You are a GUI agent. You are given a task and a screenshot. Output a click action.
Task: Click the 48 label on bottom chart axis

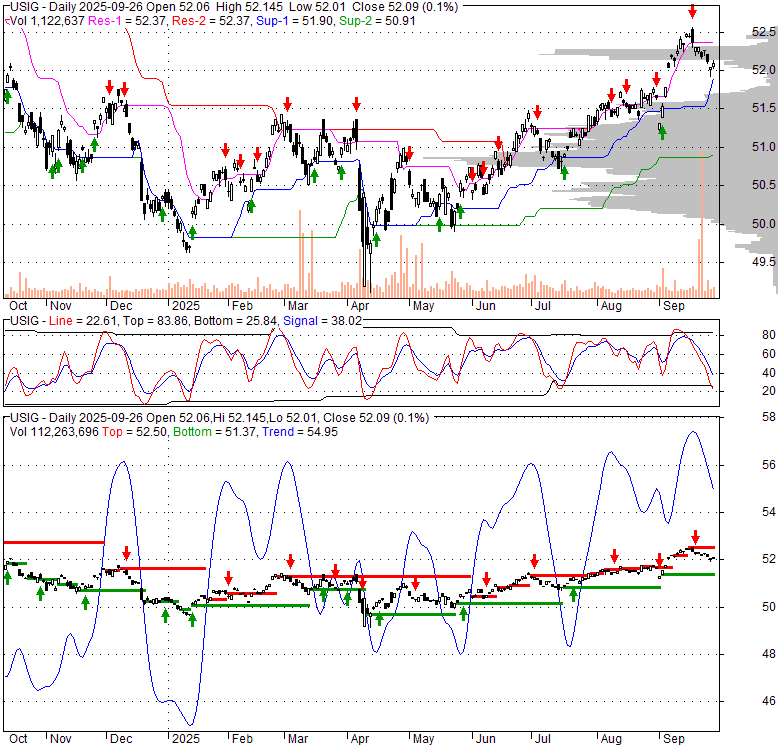pos(769,654)
